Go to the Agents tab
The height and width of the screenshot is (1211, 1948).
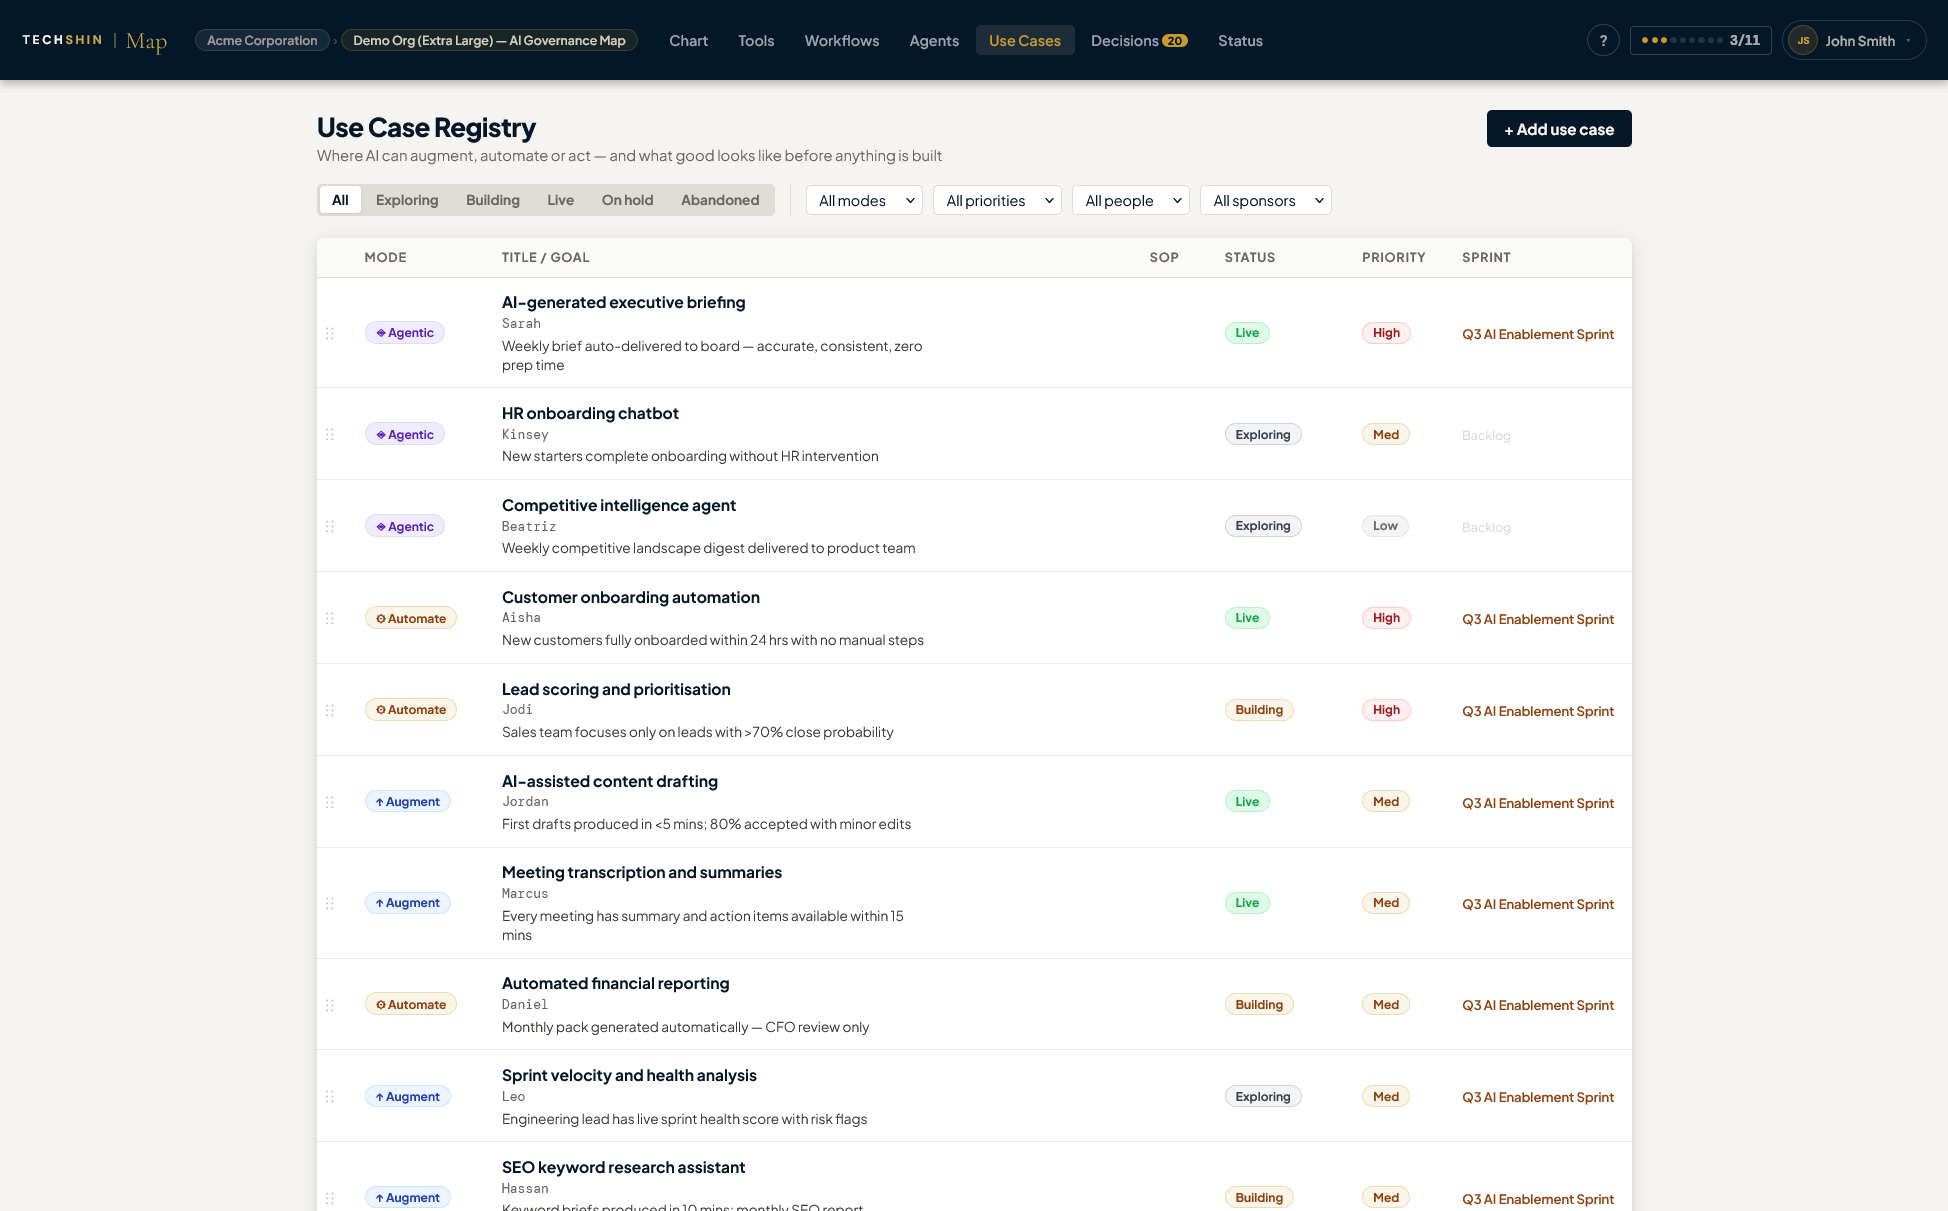(x=934, y=41)
